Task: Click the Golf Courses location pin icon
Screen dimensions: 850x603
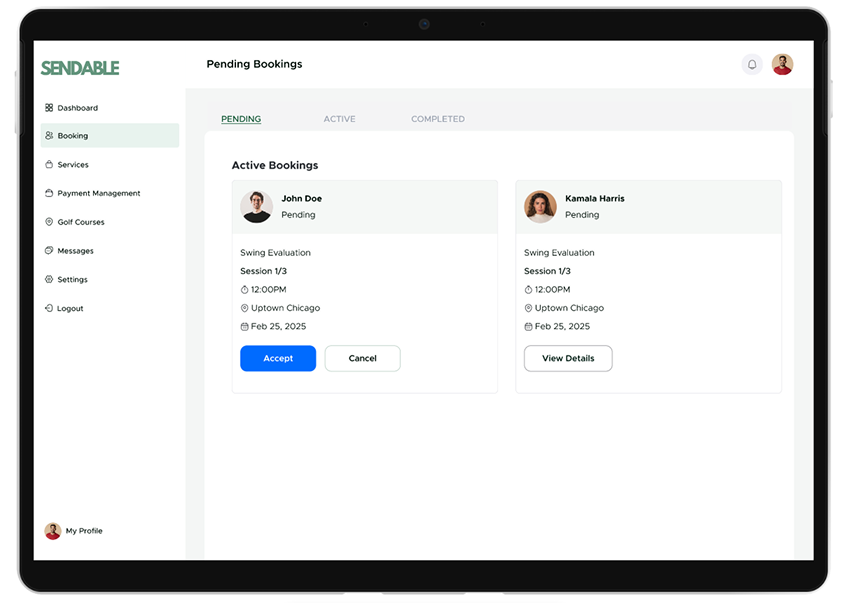Action: click(x=49, y=222)
